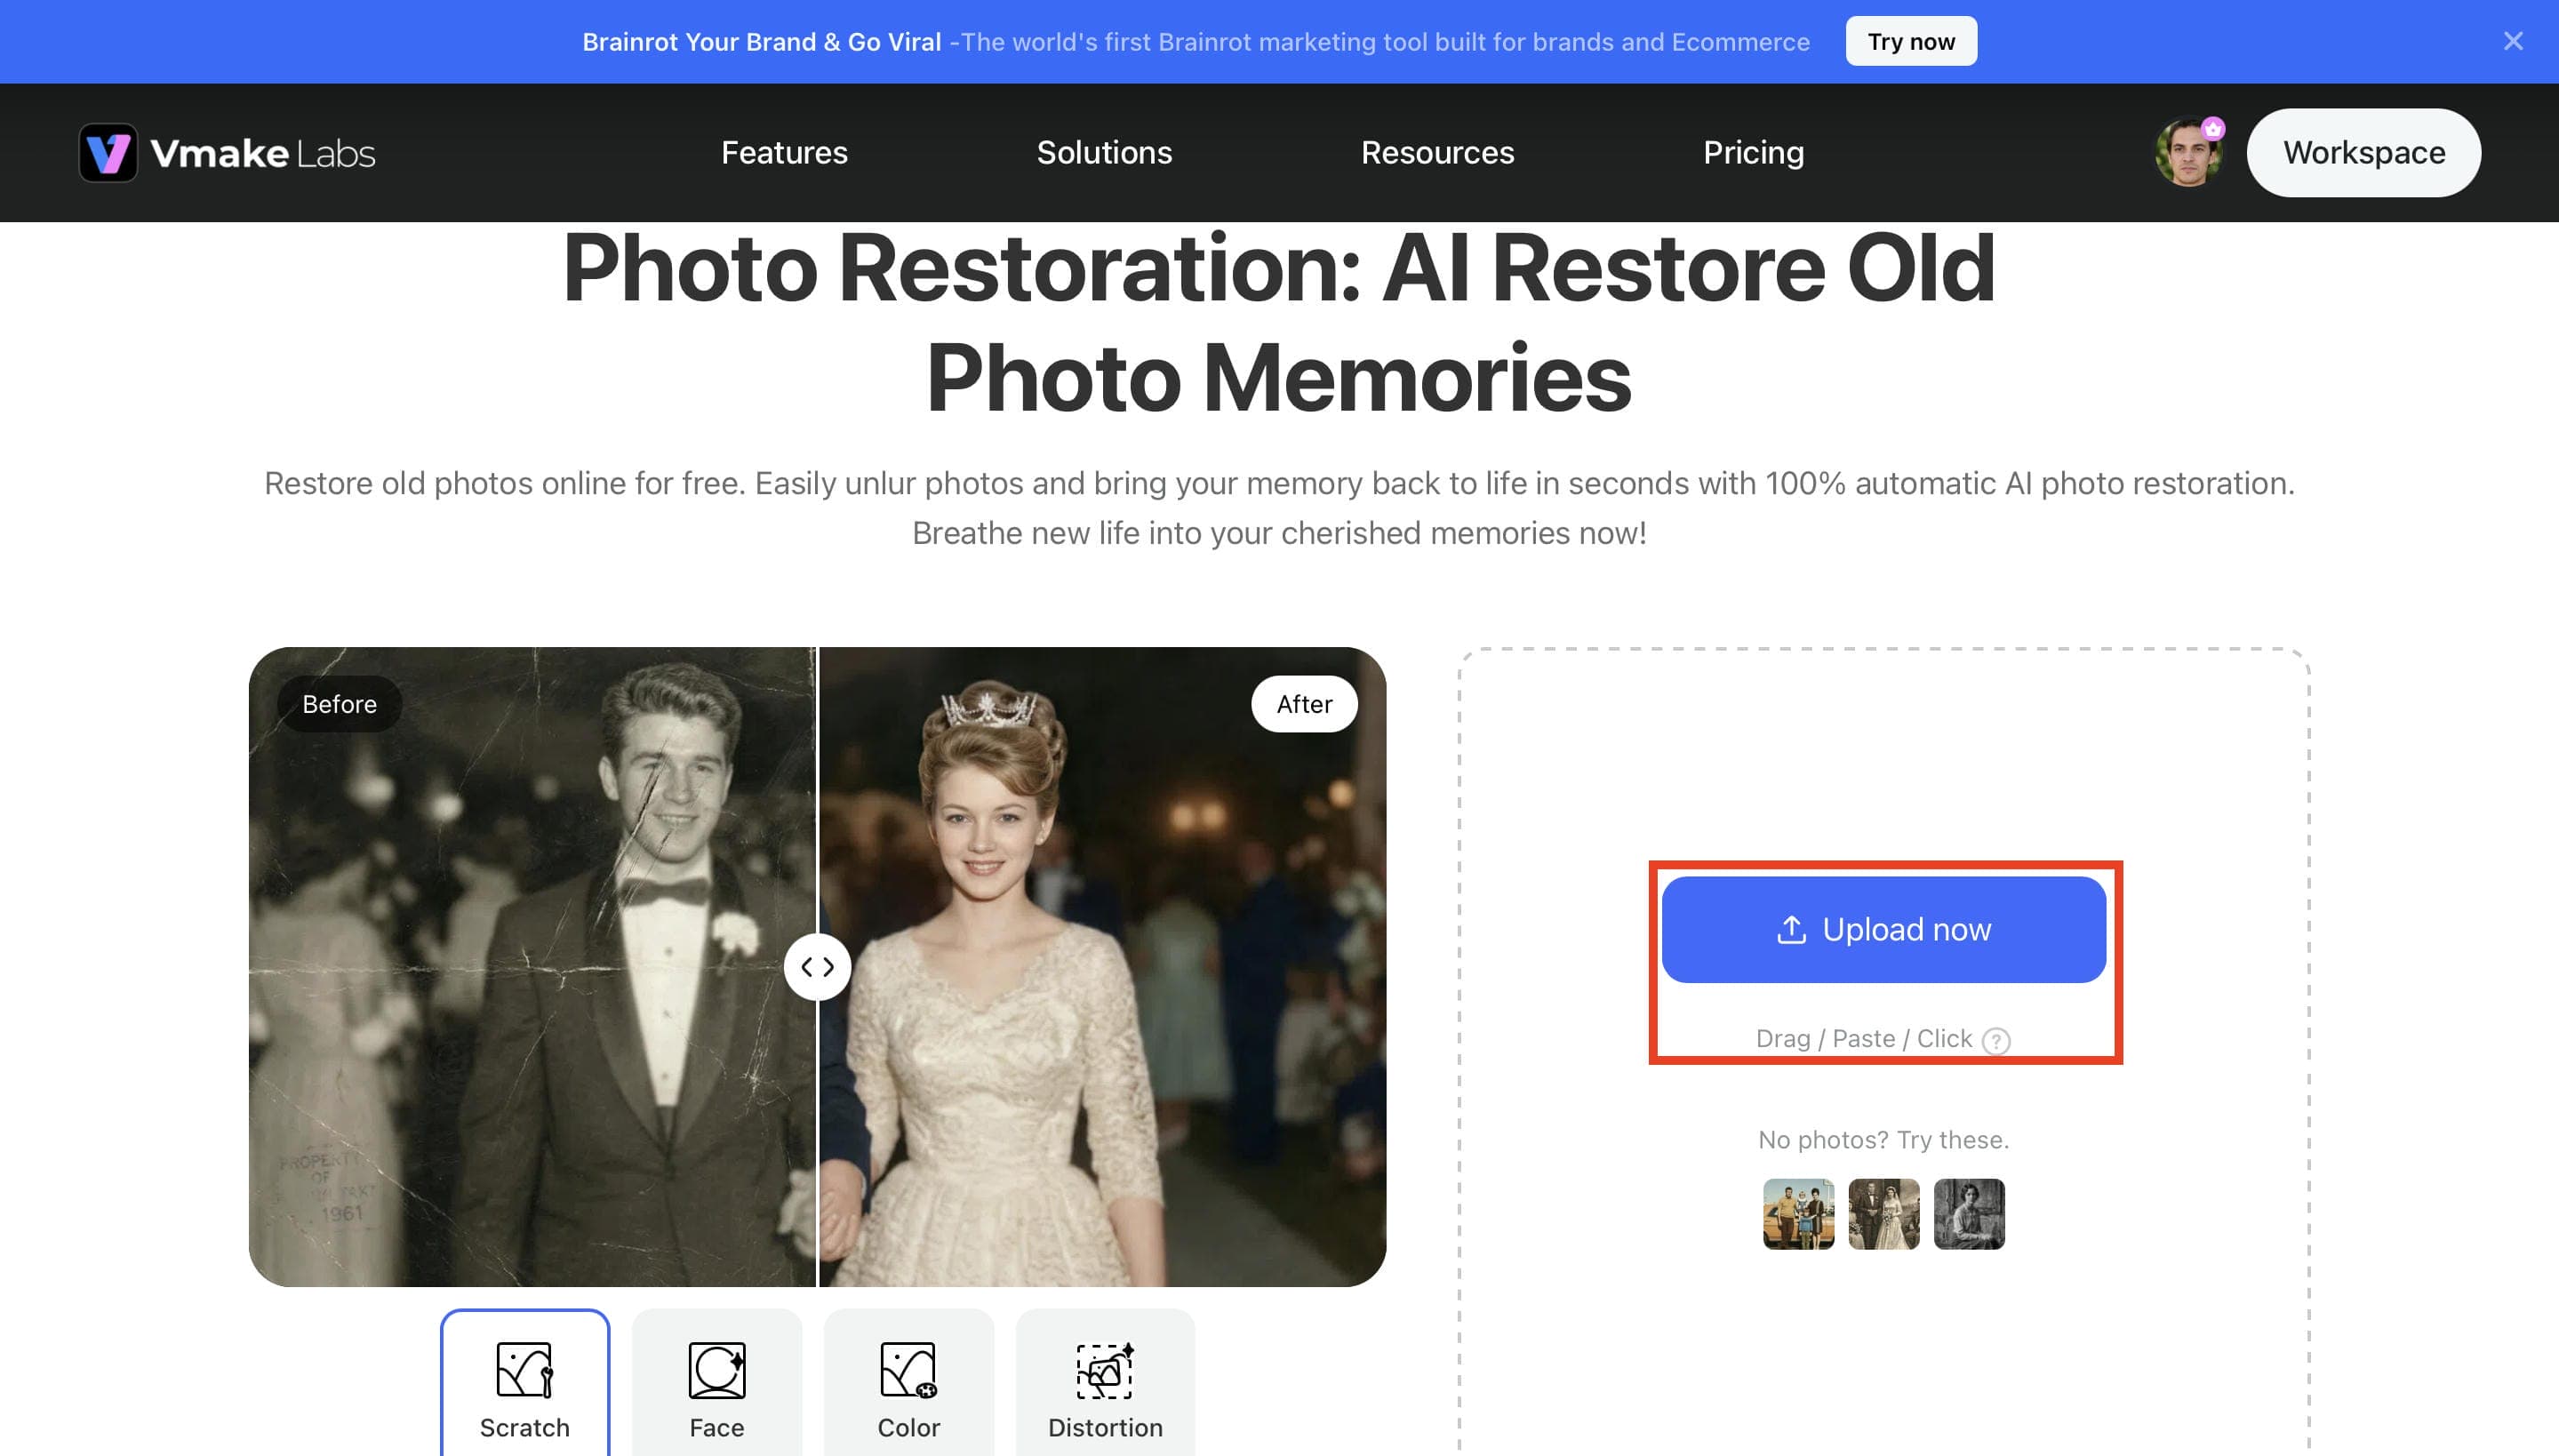Click the Try now banner button
Screen dimensions: 2559x1456
click(x=1911, y=41)
